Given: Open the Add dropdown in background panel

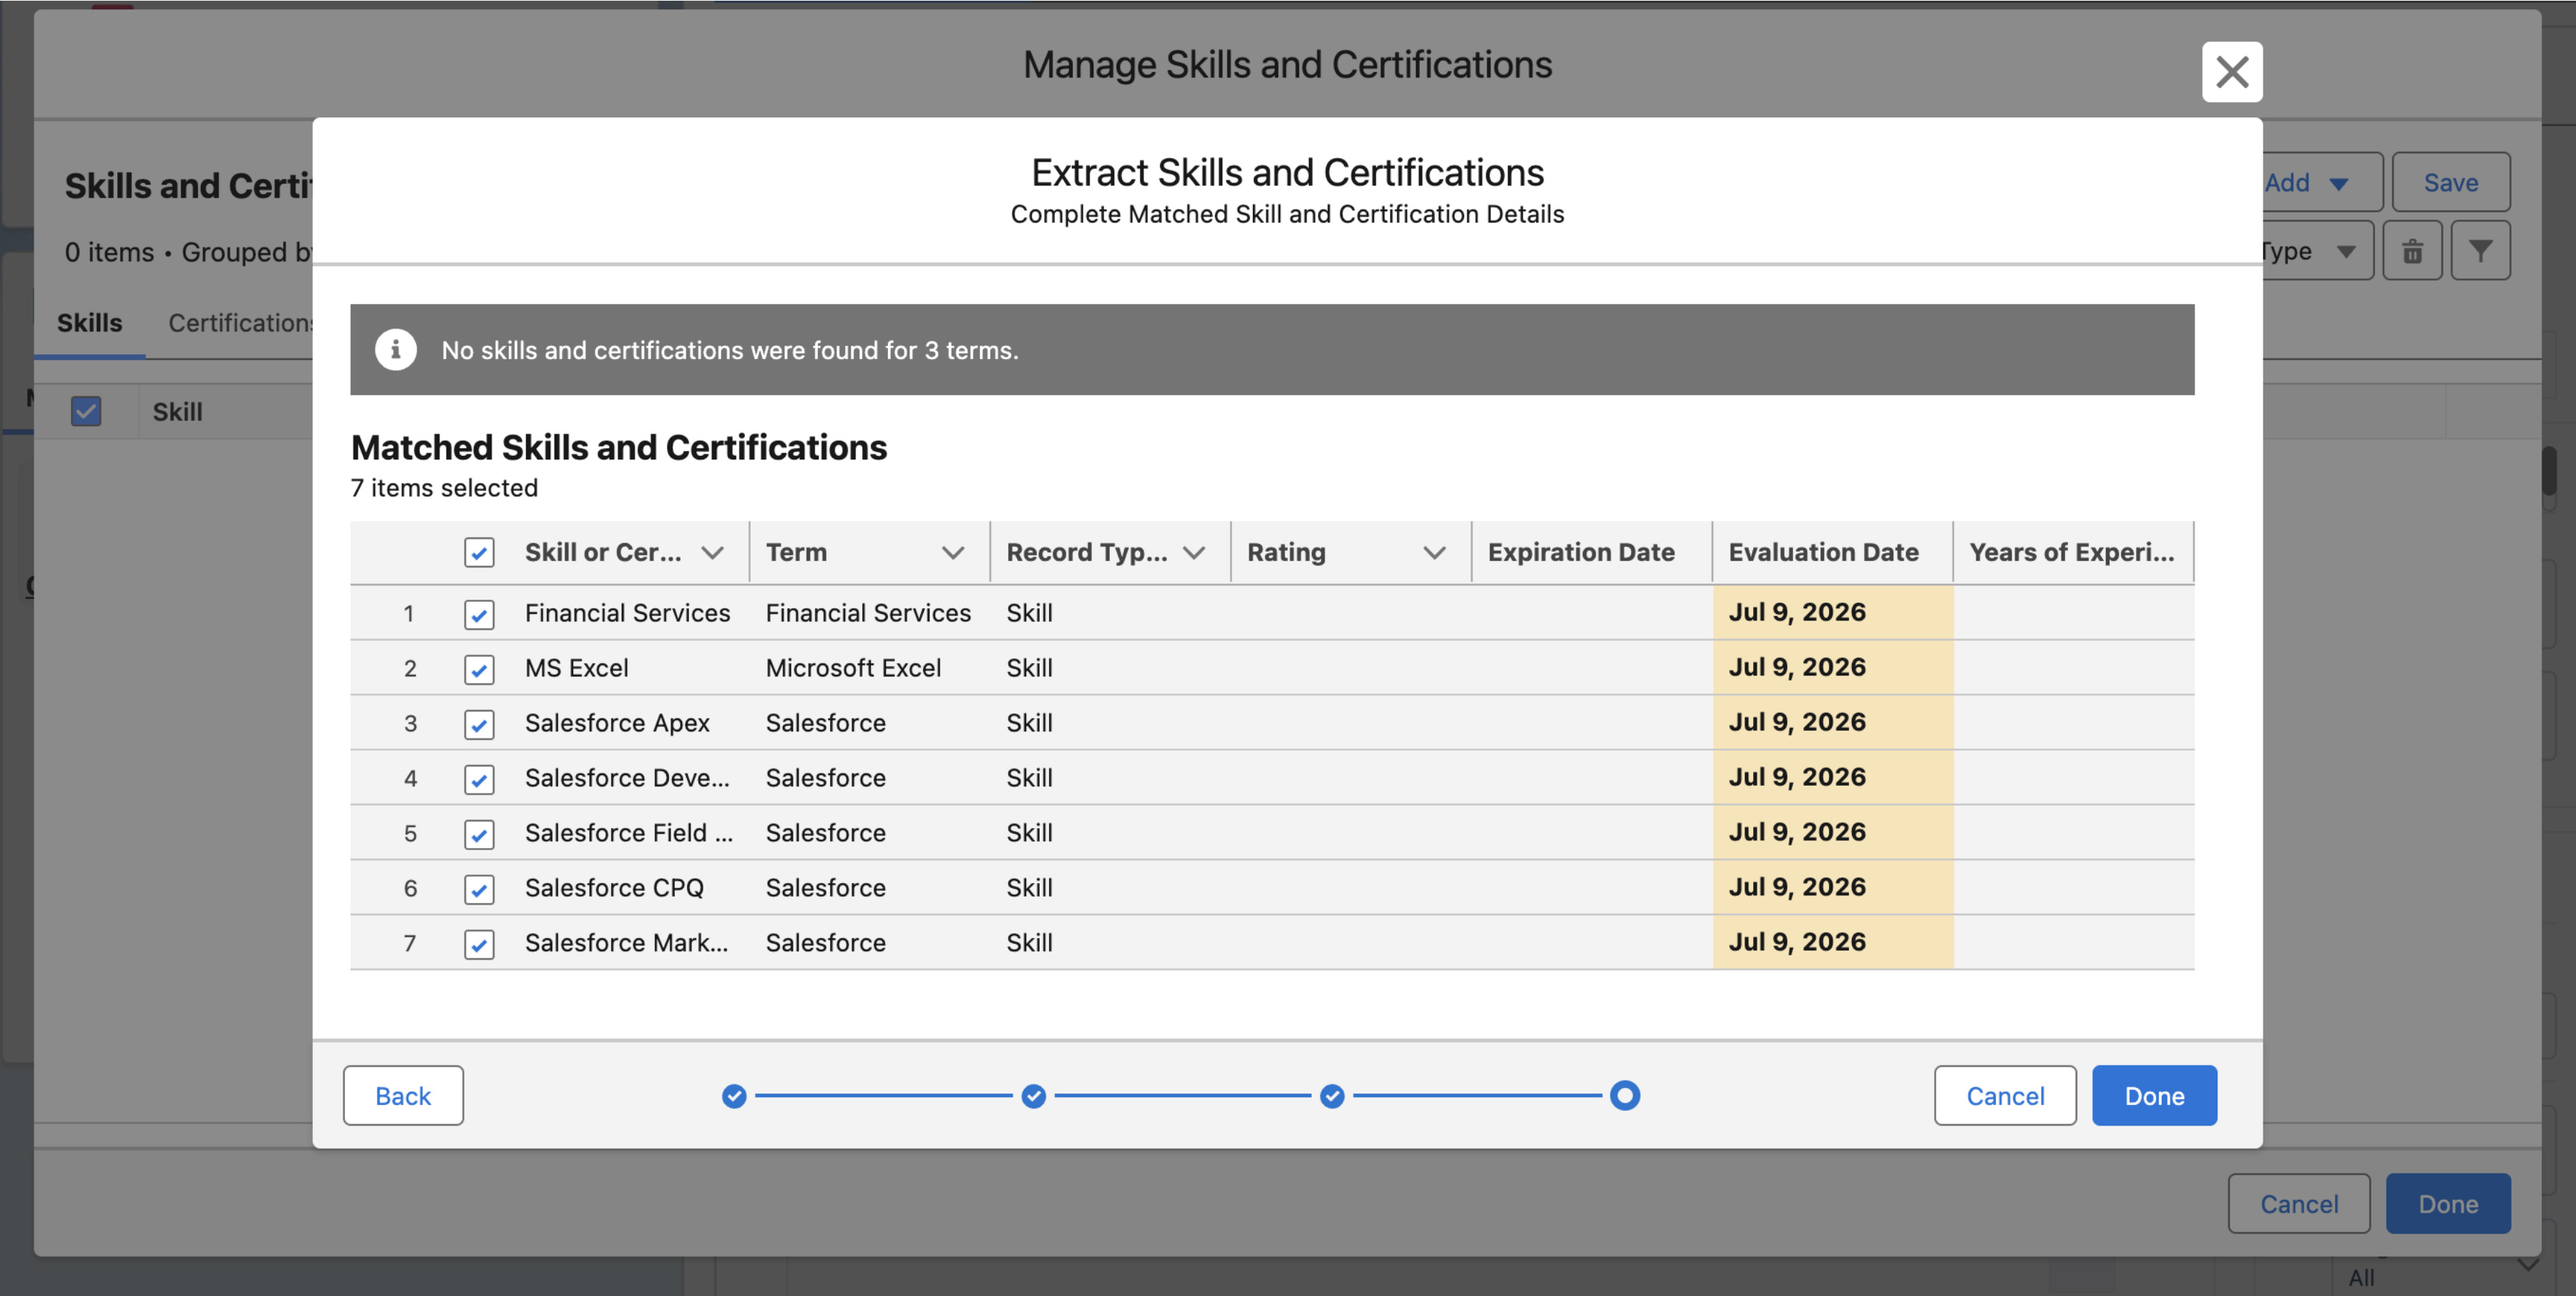Looking at the screenshot, I should click(2322, 182).
